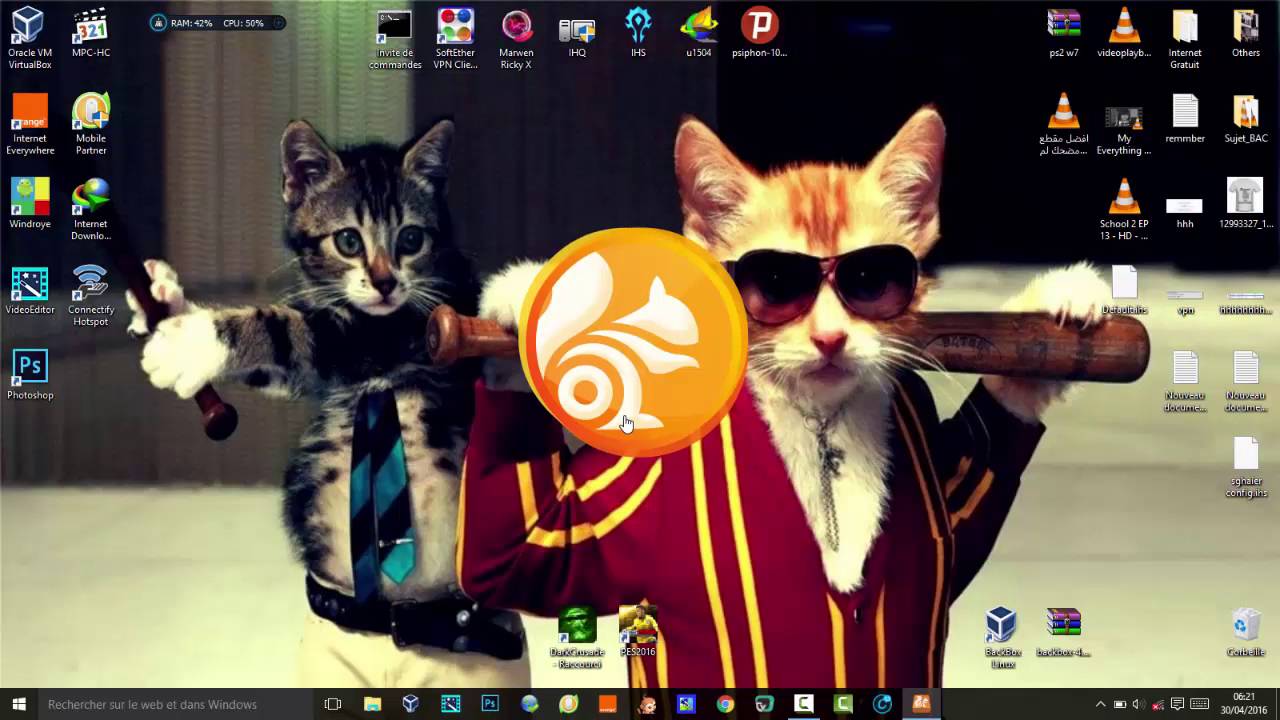Launch SoftEther VPN Client icon
This screenshot has height=720, width=1280.
coord(455,40)
